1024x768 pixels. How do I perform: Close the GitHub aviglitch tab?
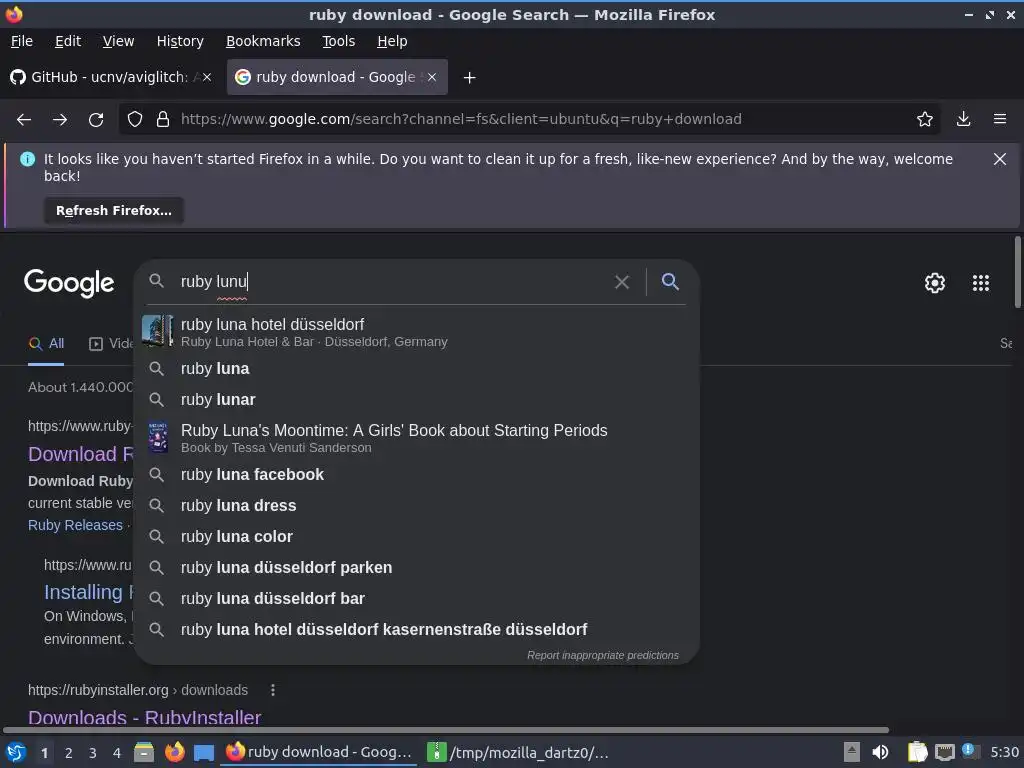click(207, 77)
